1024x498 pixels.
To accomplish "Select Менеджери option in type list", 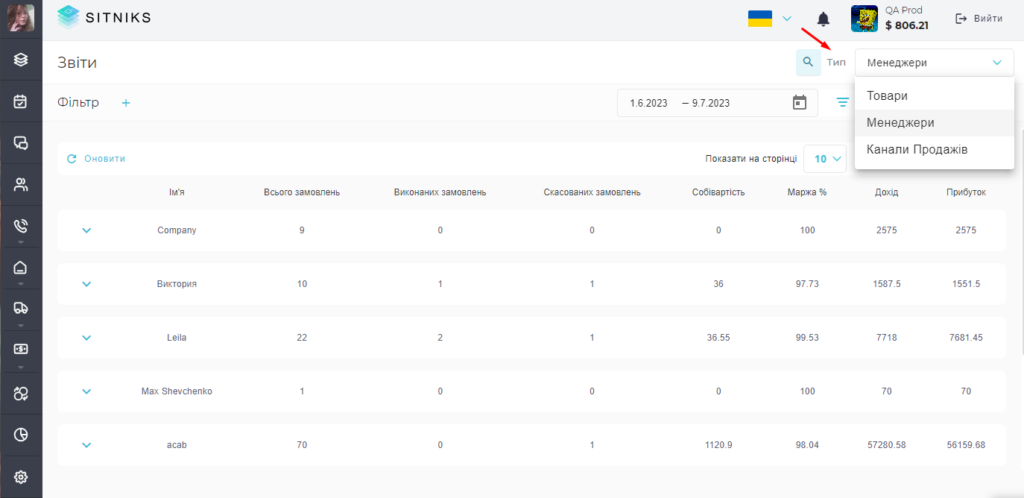I will tap(934, 123).
